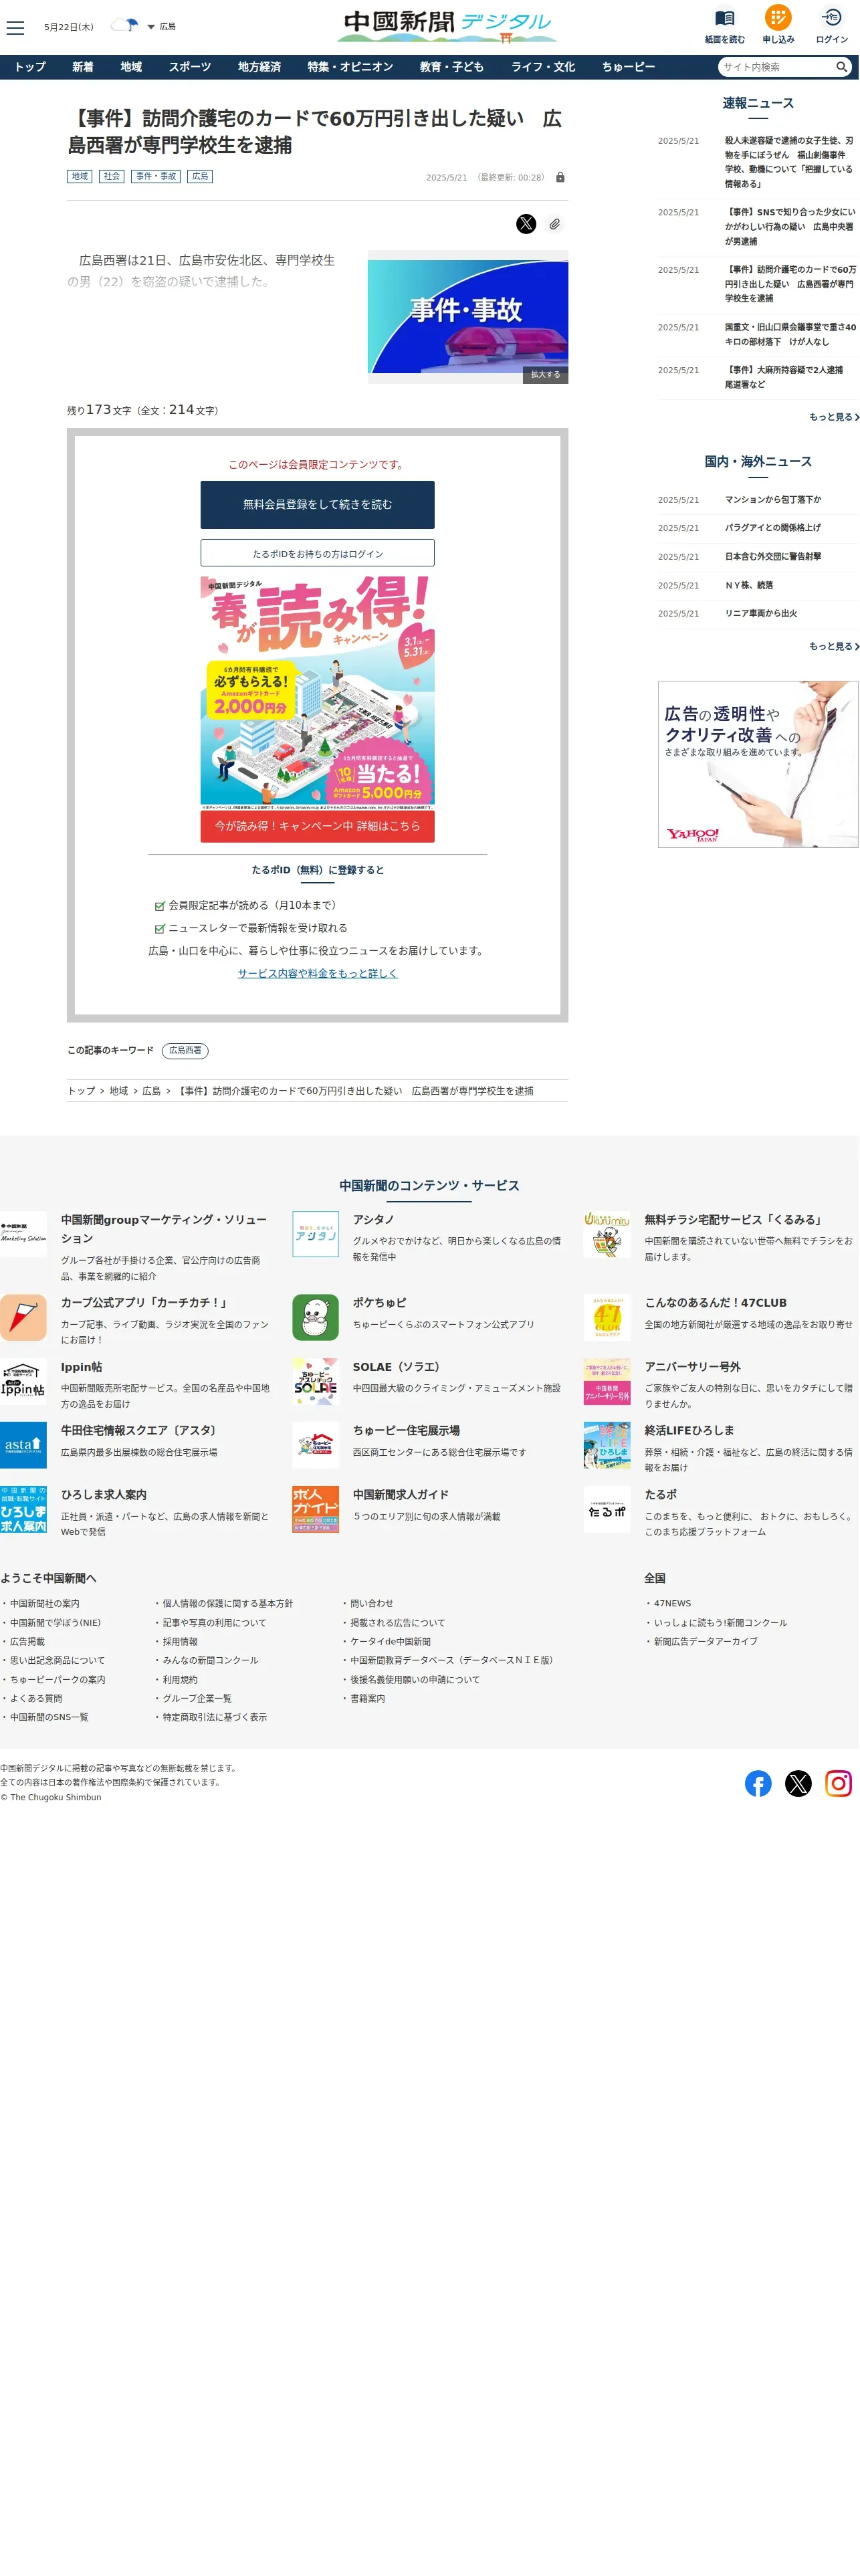Open the weather location dropdown 広島

click(161, 27)
